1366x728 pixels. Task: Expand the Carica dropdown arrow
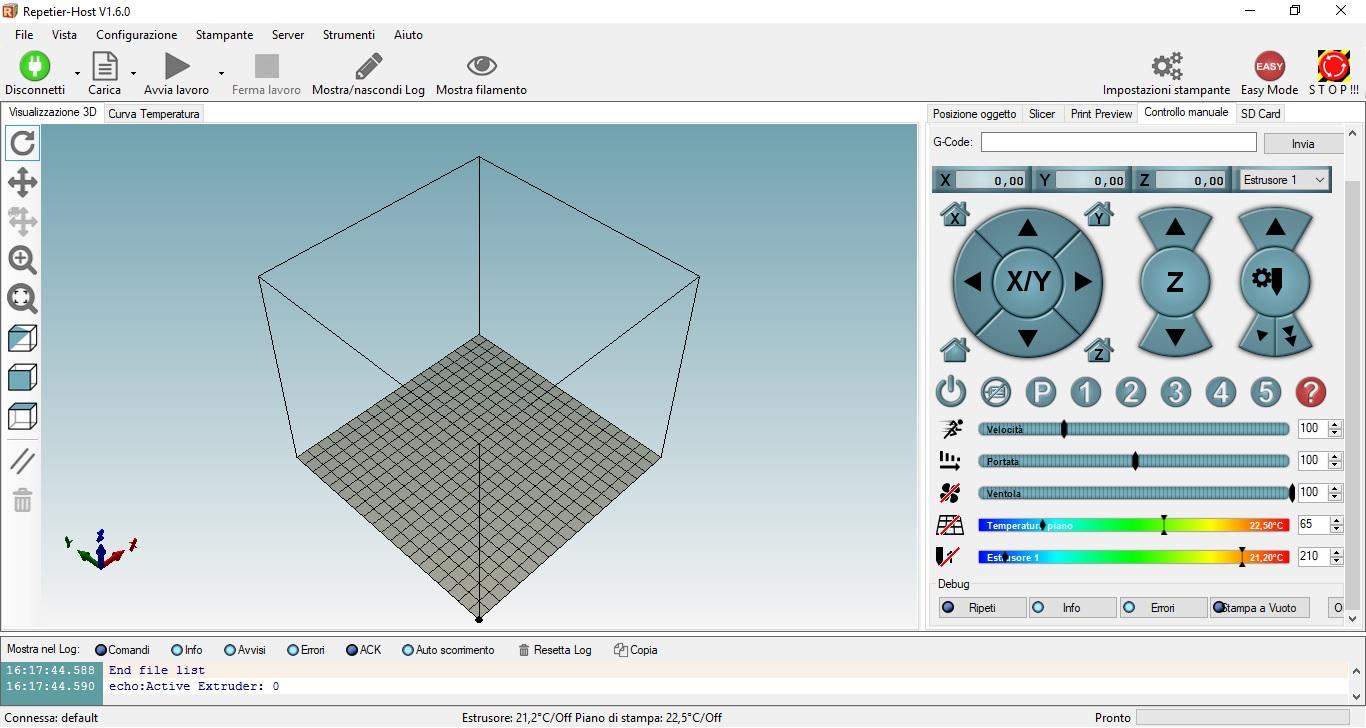[133, 73]
